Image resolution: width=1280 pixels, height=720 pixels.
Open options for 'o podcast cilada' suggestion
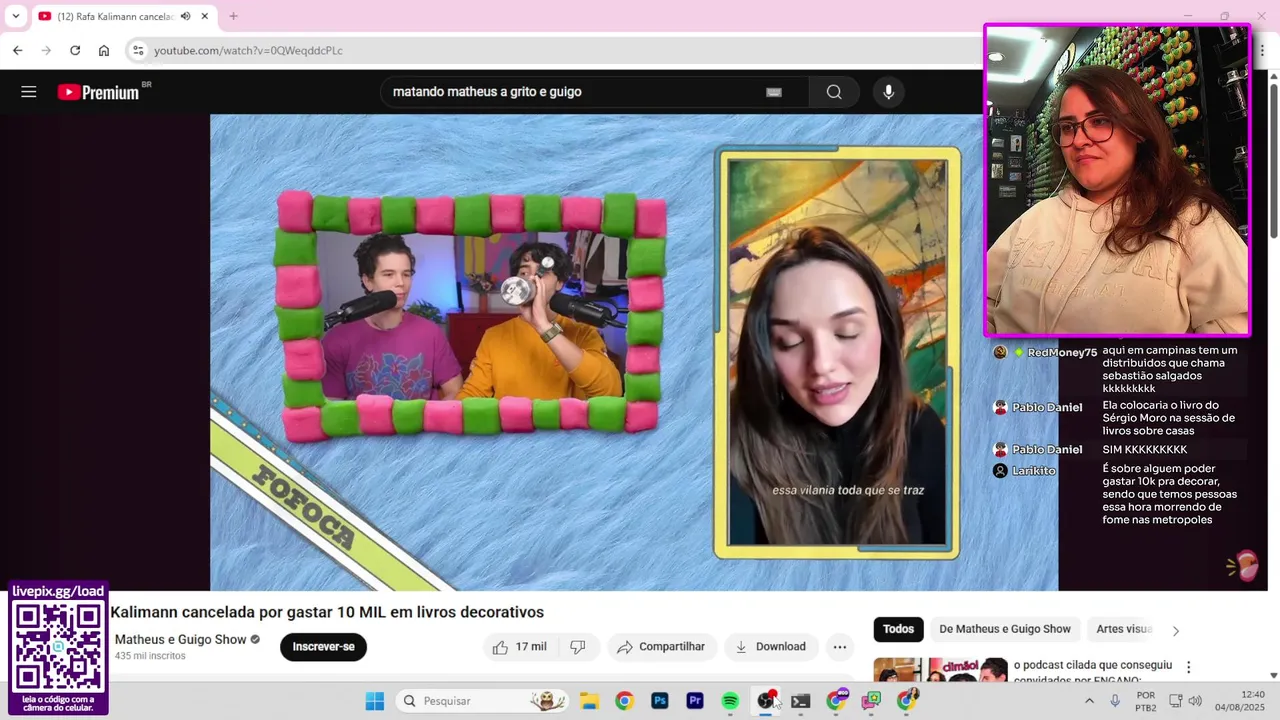click(x=1188, y=667)
